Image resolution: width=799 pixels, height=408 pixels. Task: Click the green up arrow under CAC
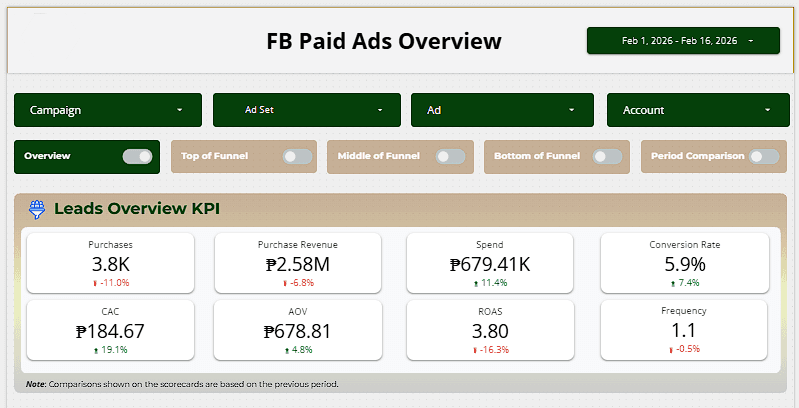click(x=96, y=350)
